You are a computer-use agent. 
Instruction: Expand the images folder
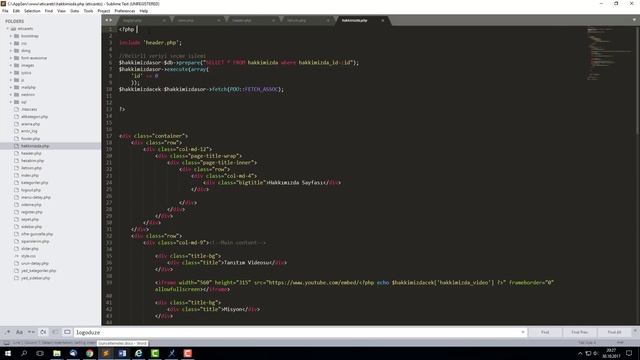(11, 65)
